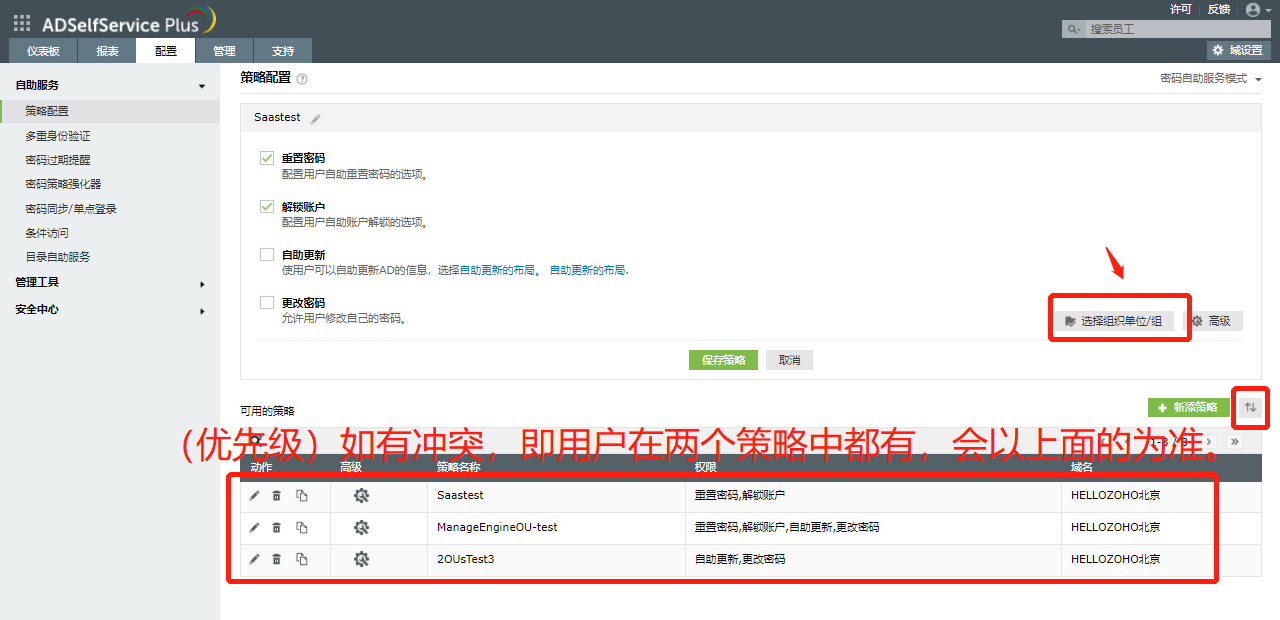Open the 密码自助服务模式 dropdown
The height and width of the screenshot is (620, 1280).
(x=1210, y=79)
